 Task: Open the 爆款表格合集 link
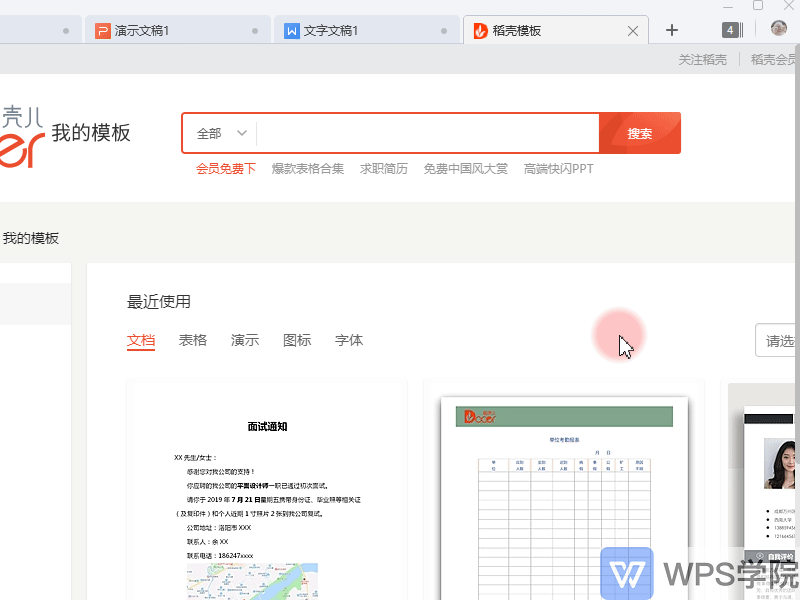click(308, 169)
